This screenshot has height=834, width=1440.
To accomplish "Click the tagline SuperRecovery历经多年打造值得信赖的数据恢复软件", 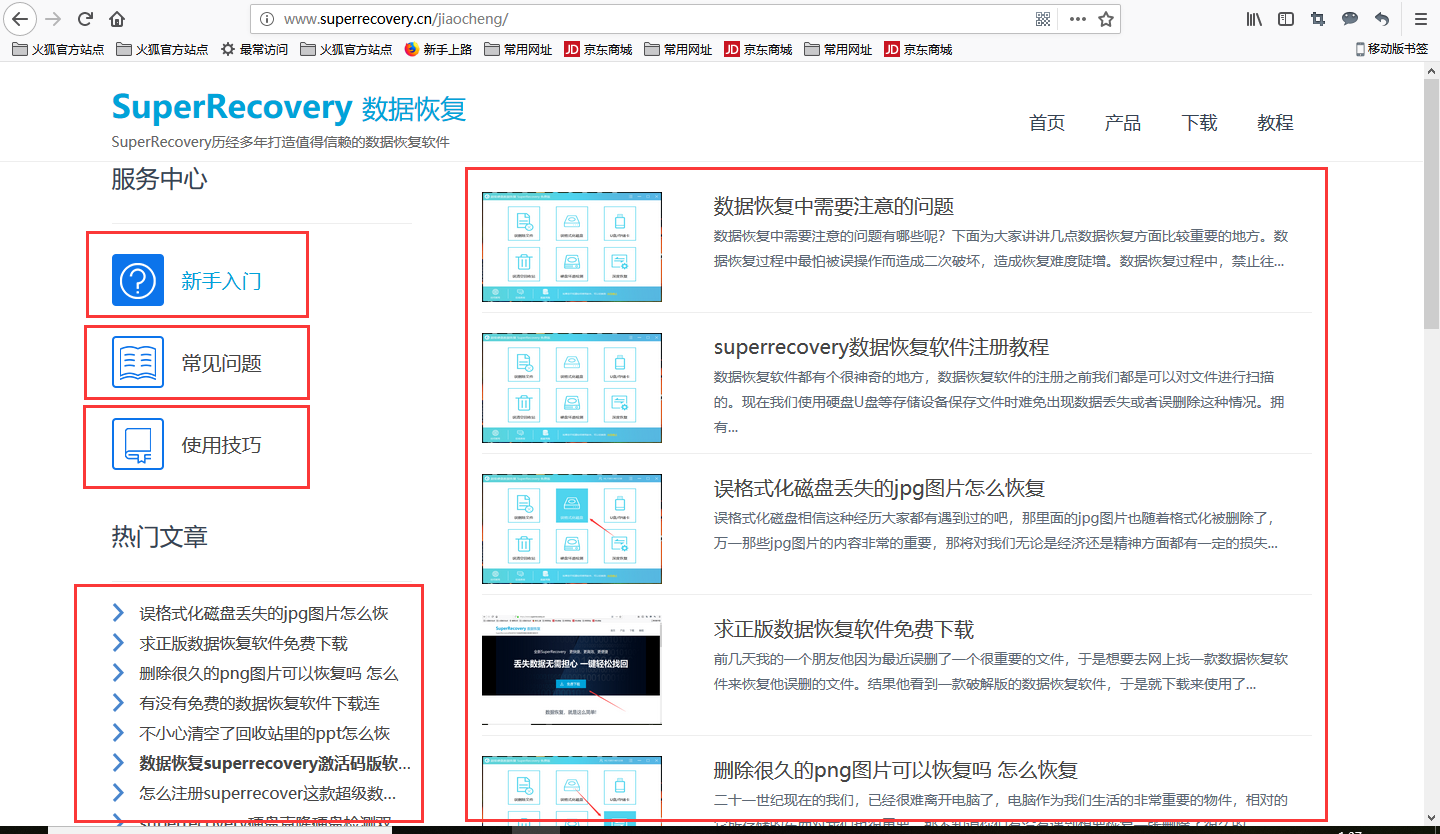I will click(x=281, y=142).
